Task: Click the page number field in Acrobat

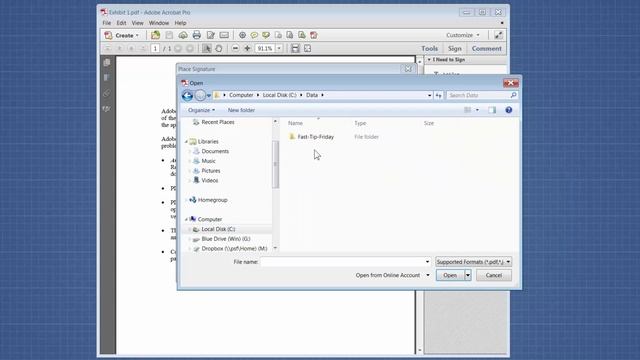Action: click(155, 49)
